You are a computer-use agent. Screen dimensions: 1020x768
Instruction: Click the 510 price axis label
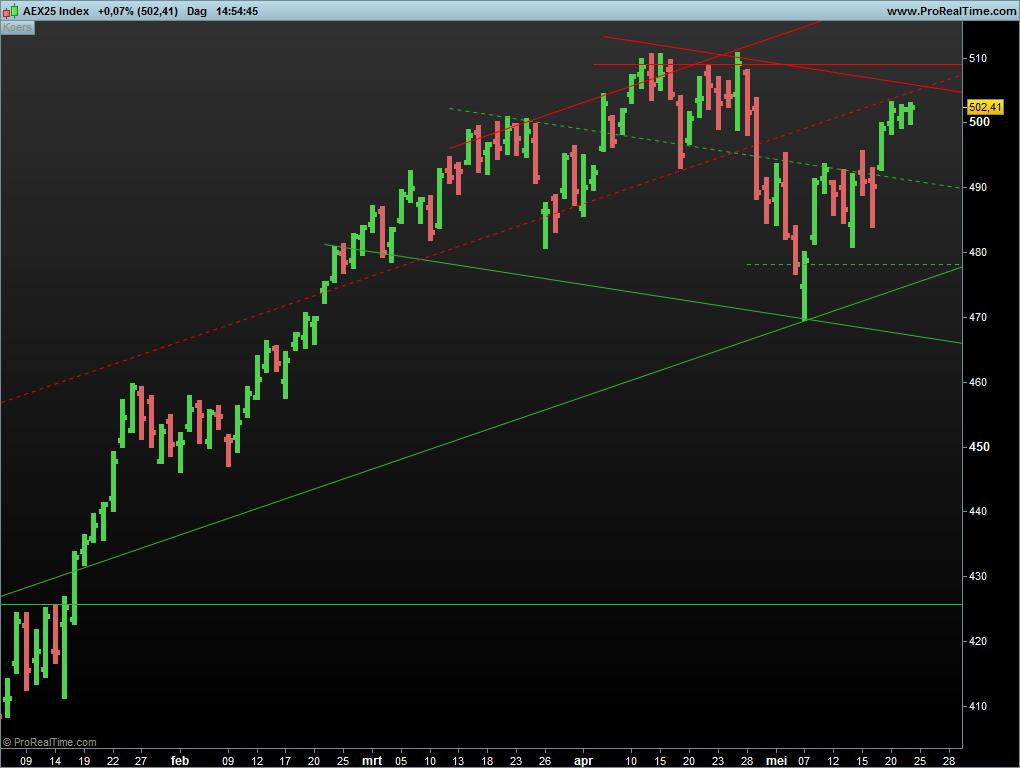pos(977,58)
